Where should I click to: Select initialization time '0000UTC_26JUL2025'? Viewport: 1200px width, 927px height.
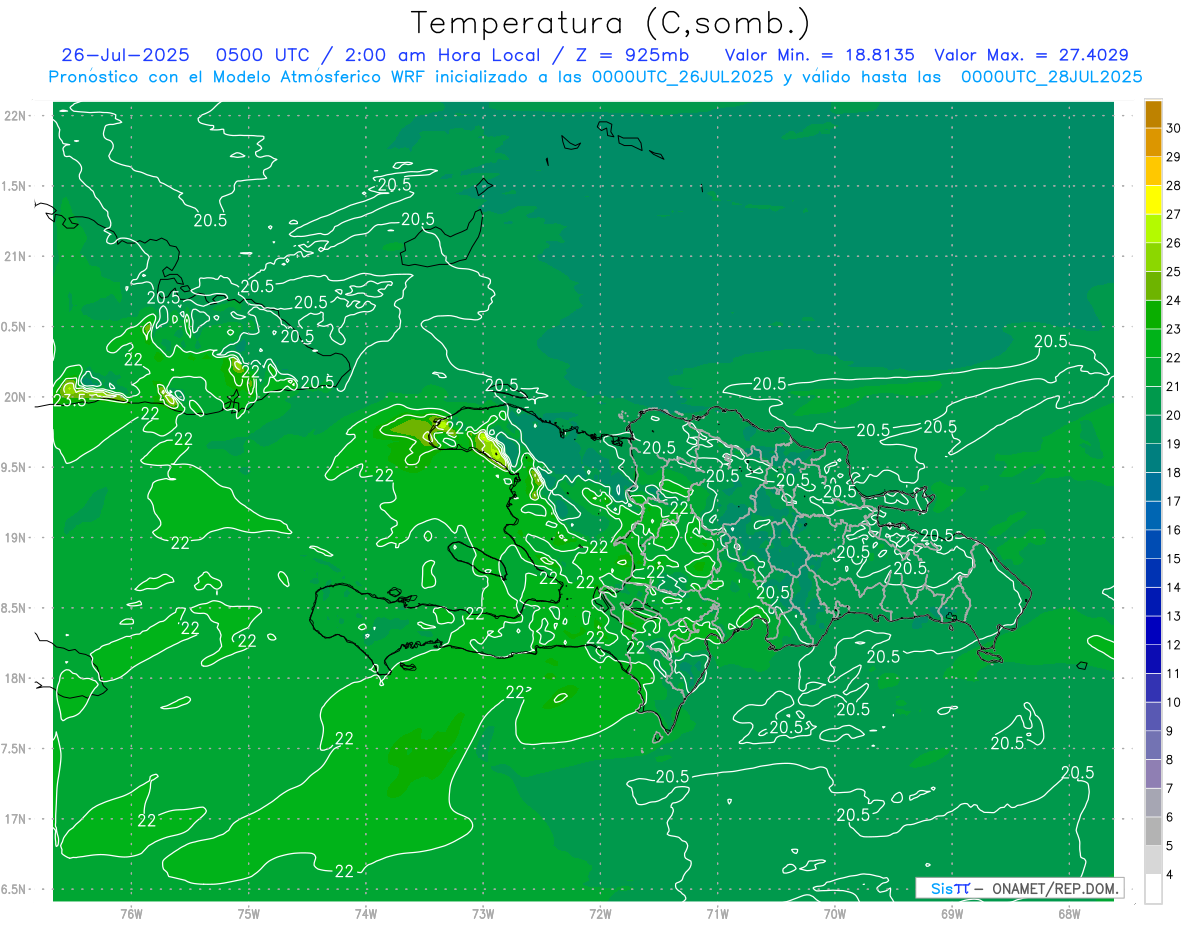pyautogui.click(x=682, y=76)
